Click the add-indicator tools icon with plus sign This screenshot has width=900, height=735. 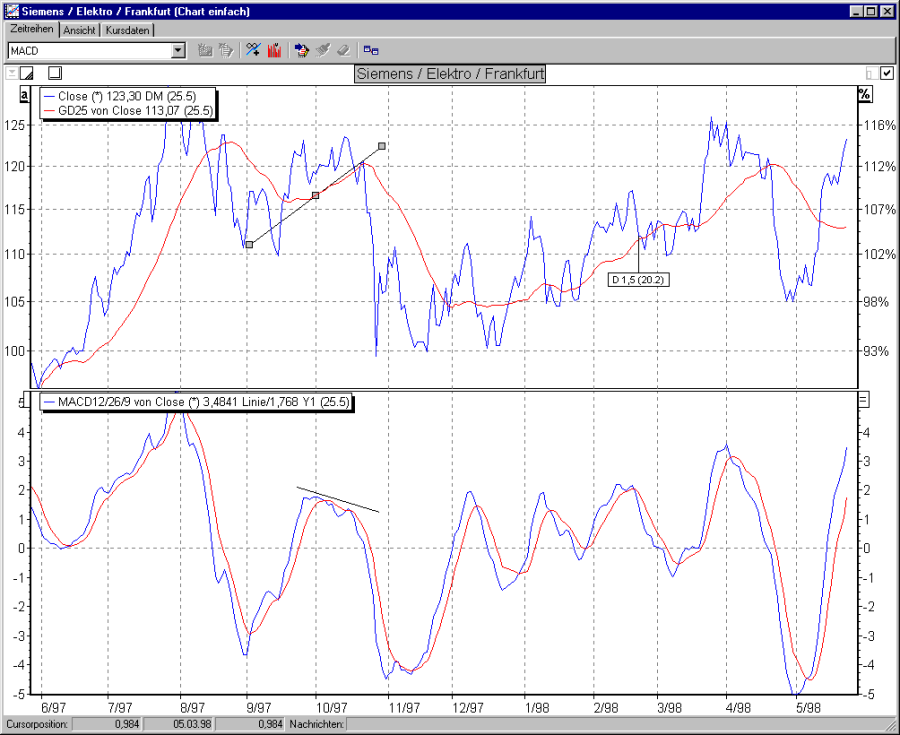pyautogui.click(x=252, y=50)
